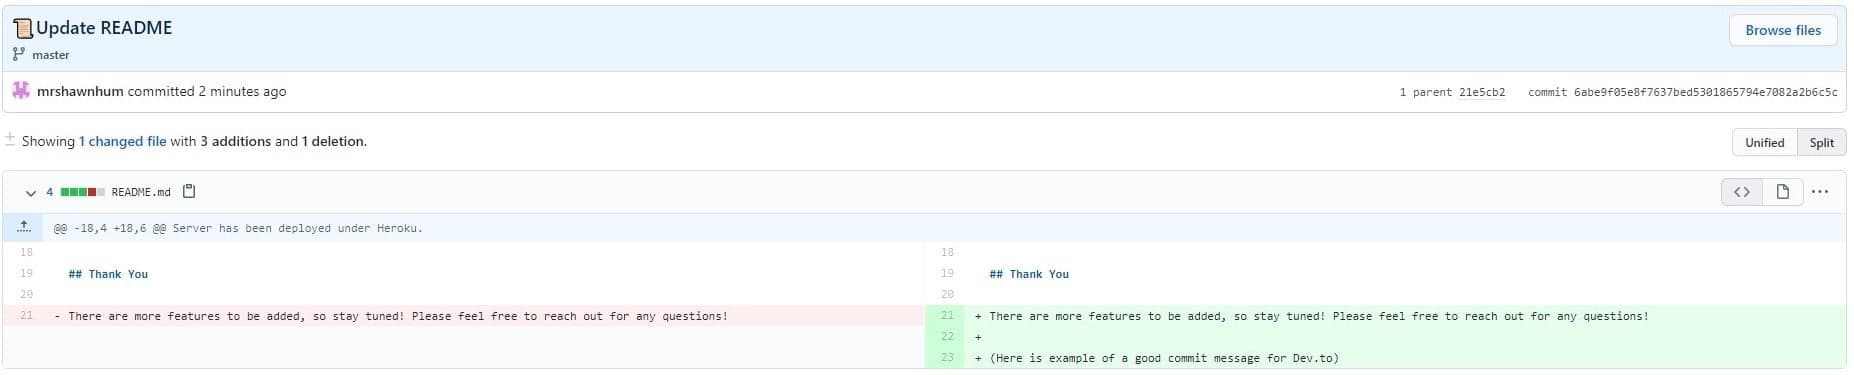Select deleted line number 21 on the left

tap(26, 315)
